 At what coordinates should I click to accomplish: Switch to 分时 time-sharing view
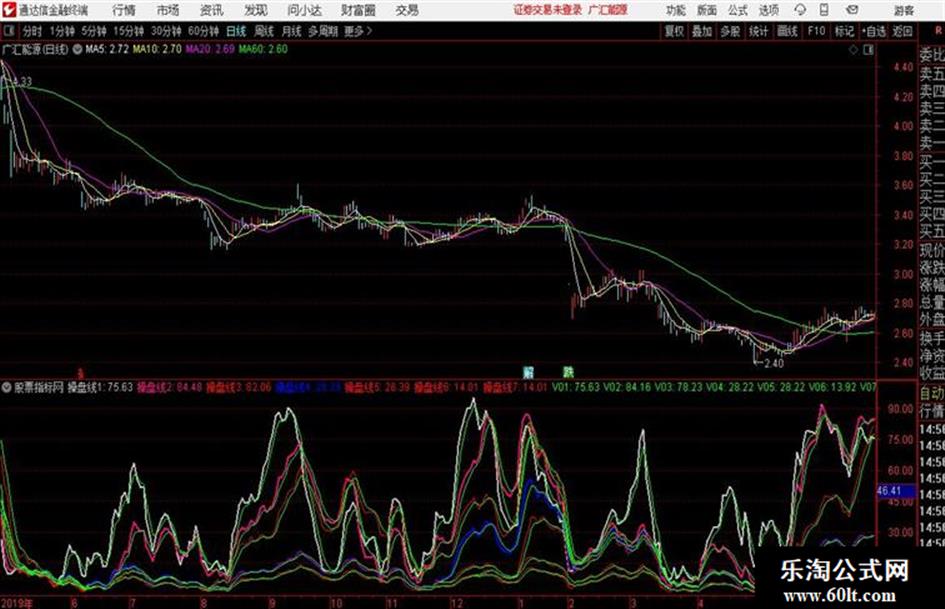tap(33, 31)
